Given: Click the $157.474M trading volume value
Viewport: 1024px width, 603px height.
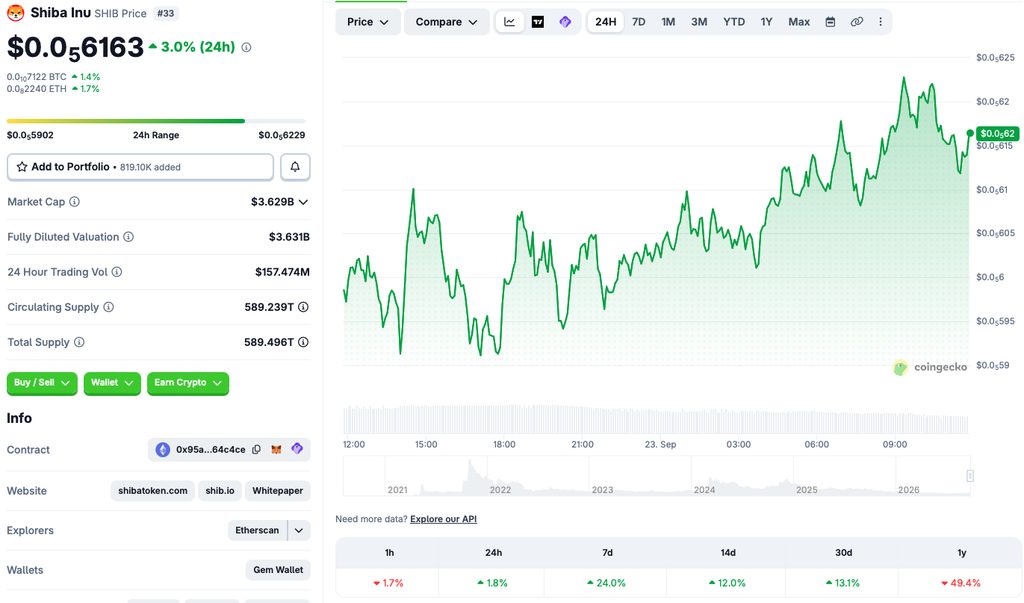Looking at the screenshot, I should pos(282,272).
